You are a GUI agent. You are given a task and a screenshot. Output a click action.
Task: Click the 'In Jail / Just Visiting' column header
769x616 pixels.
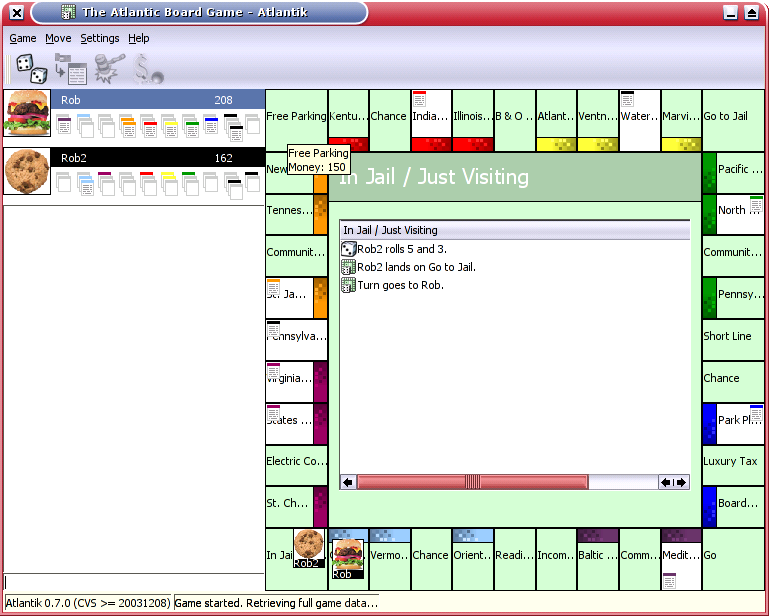tap(515, 230)
